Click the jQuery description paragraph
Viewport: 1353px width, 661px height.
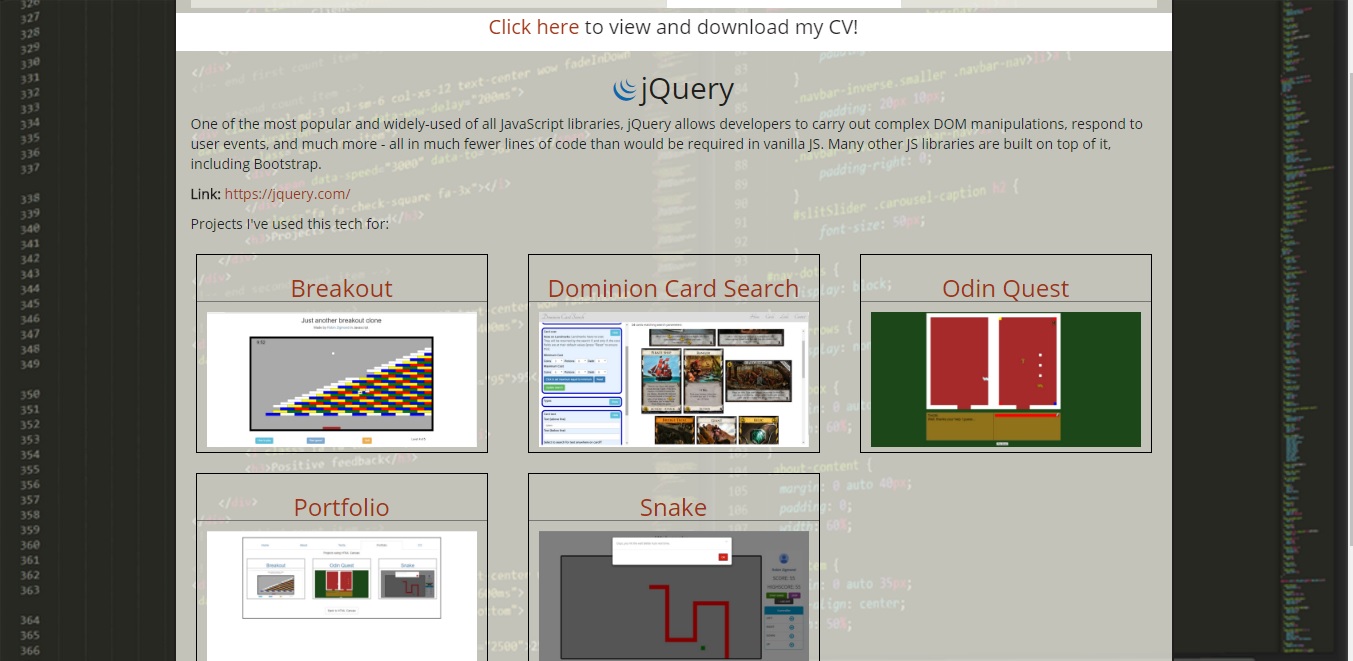tap(667, 144)
